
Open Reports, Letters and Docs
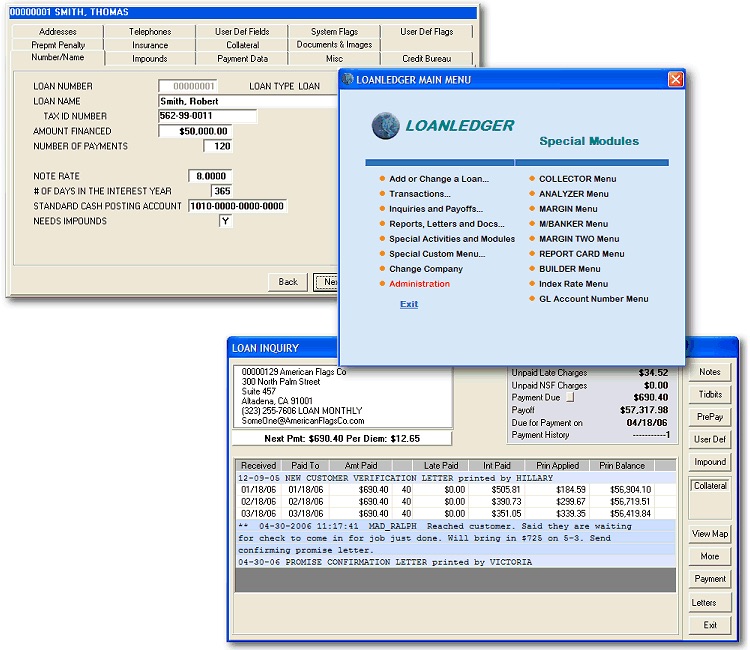click(x=447, y=224)
